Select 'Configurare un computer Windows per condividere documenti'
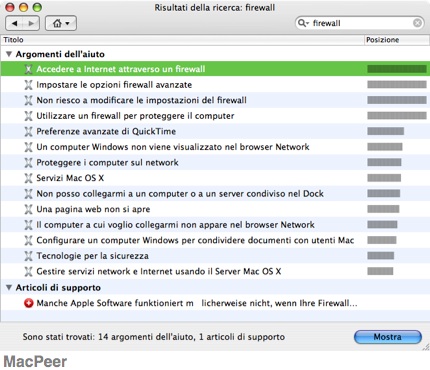 click(x=195, y=240)
